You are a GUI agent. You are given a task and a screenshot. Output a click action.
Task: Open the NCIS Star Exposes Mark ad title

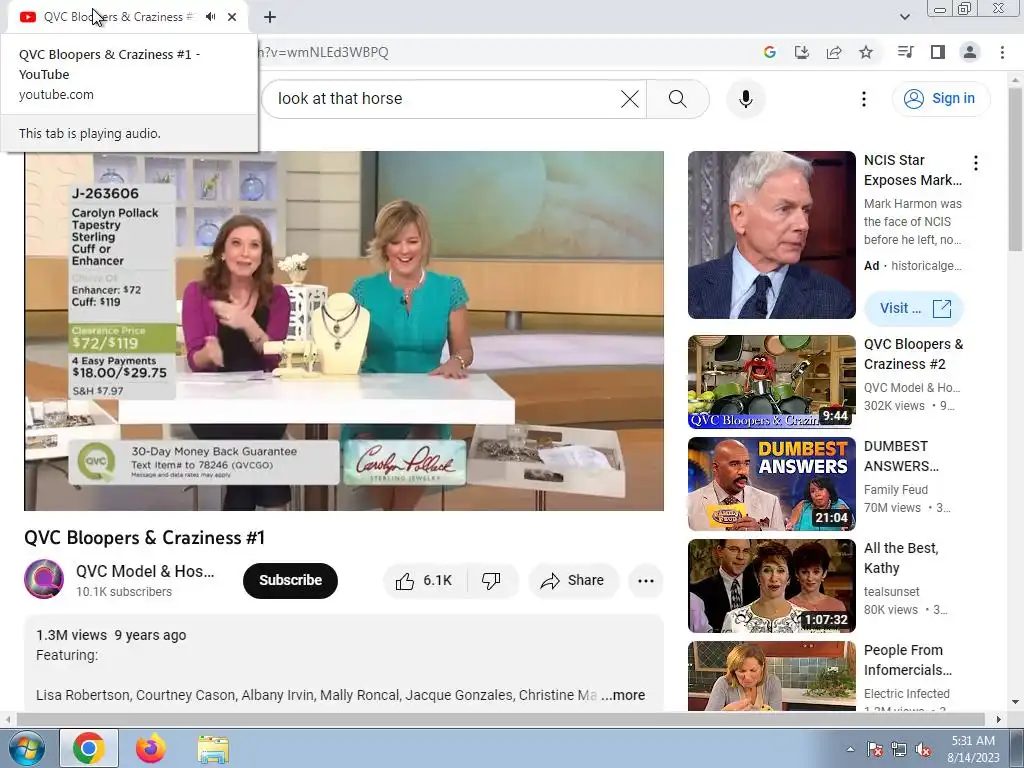tap(912, 170)
